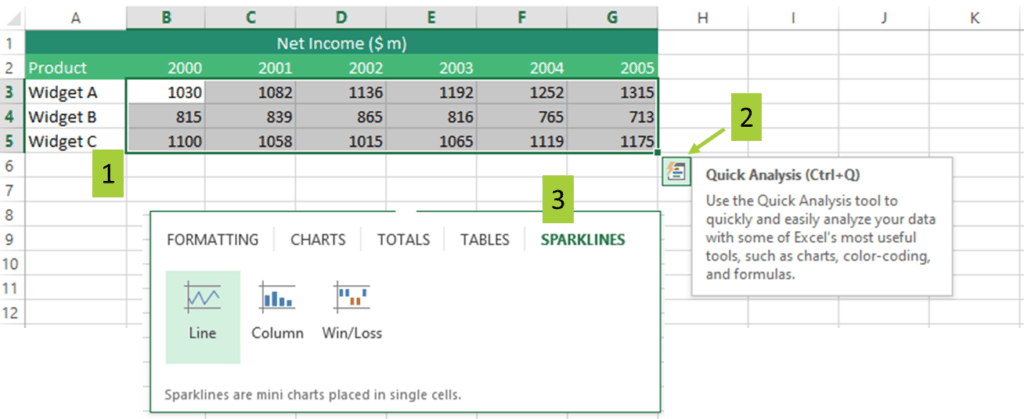
Task: Click the cell containing 1082
Action: (x=251, y=92)
